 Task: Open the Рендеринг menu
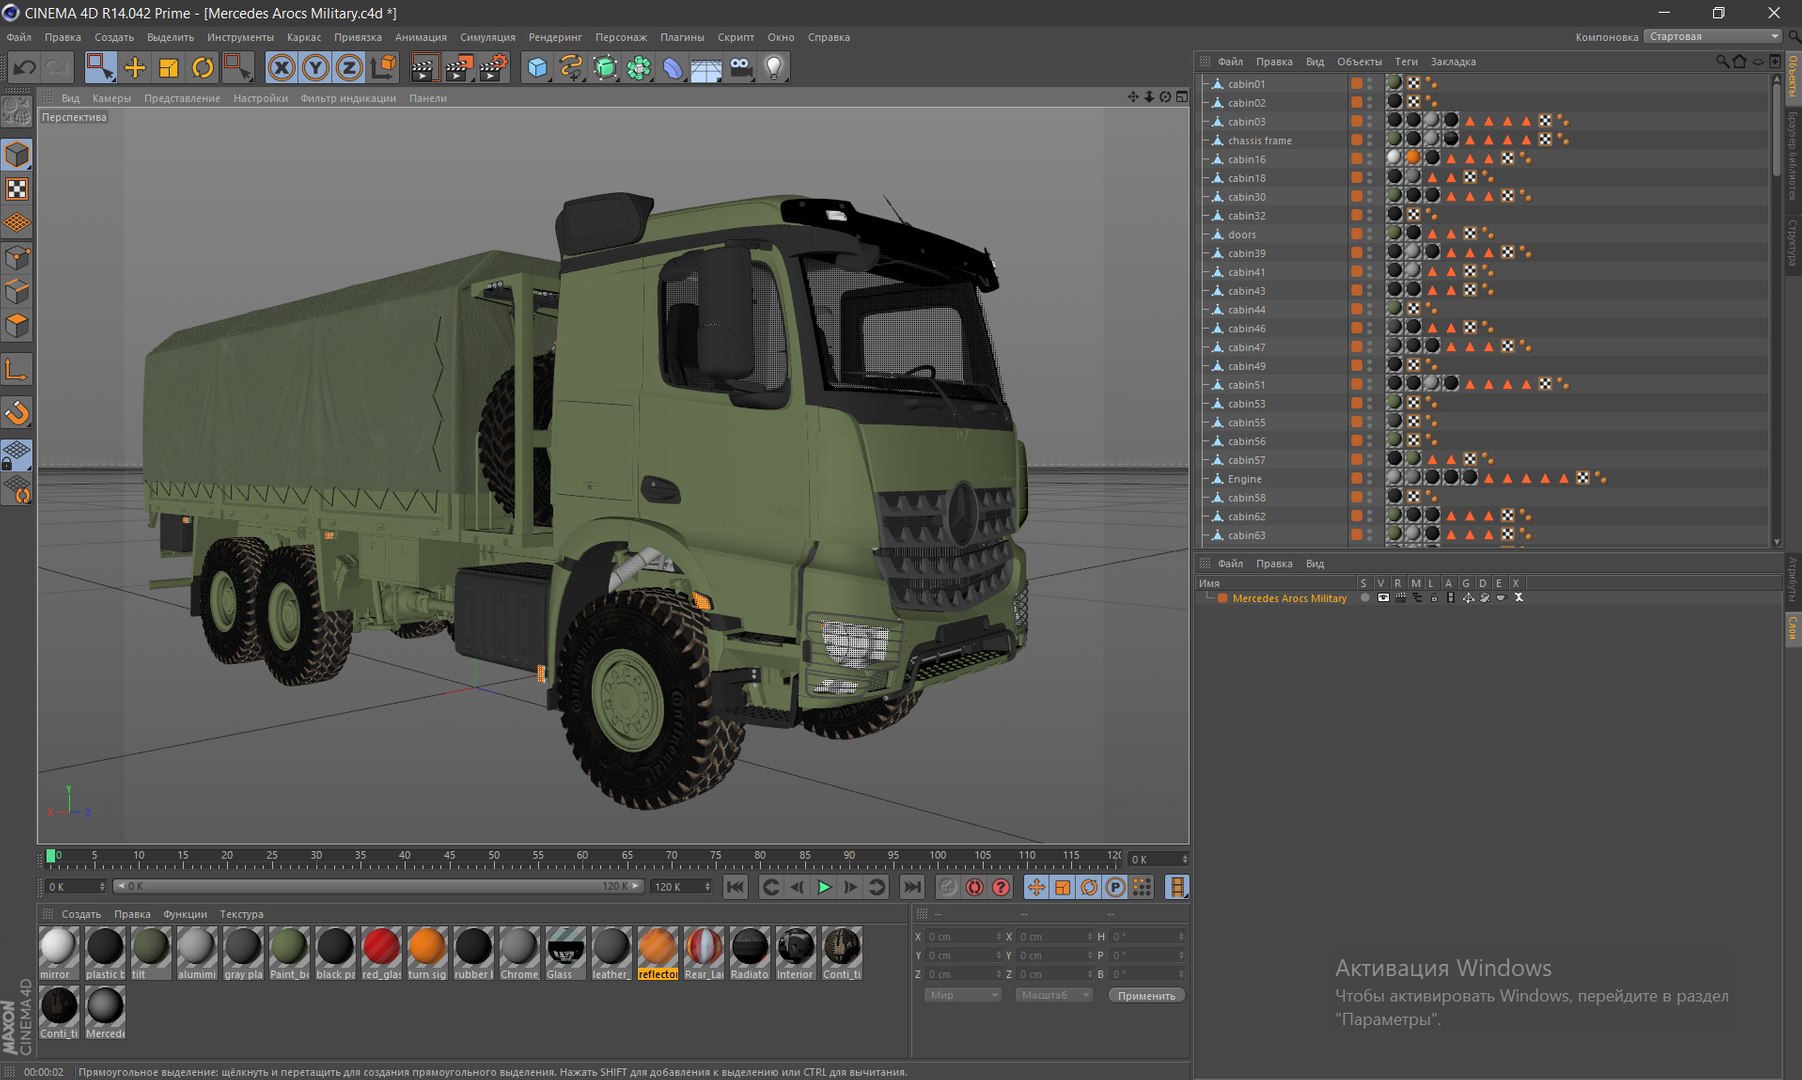click(x=555, y=37)
